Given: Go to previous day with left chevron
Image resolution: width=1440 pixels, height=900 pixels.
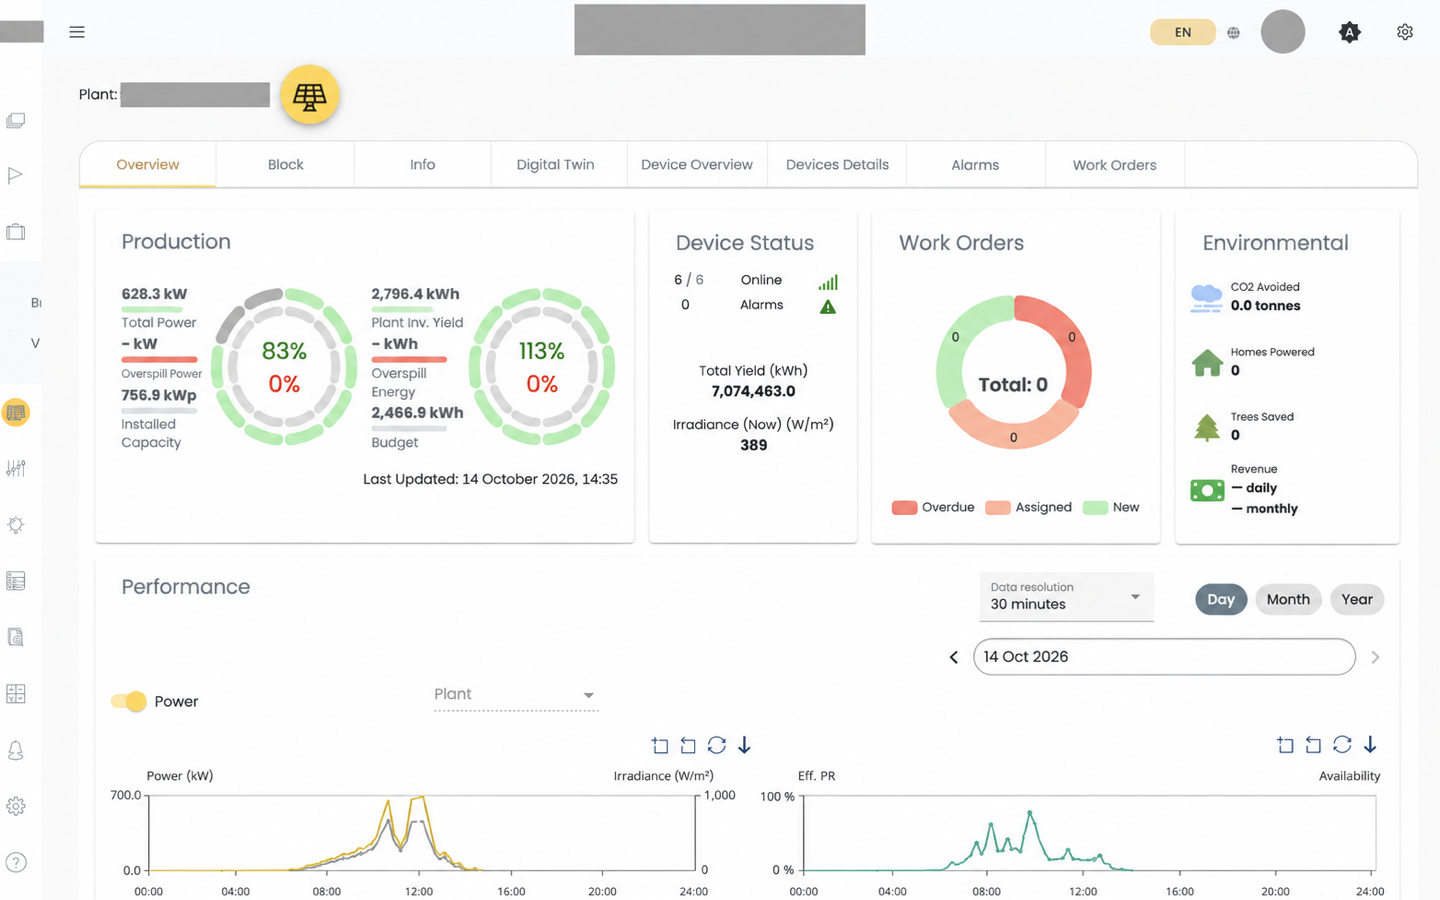Looking at the screenshot, I should click(954, 657).
